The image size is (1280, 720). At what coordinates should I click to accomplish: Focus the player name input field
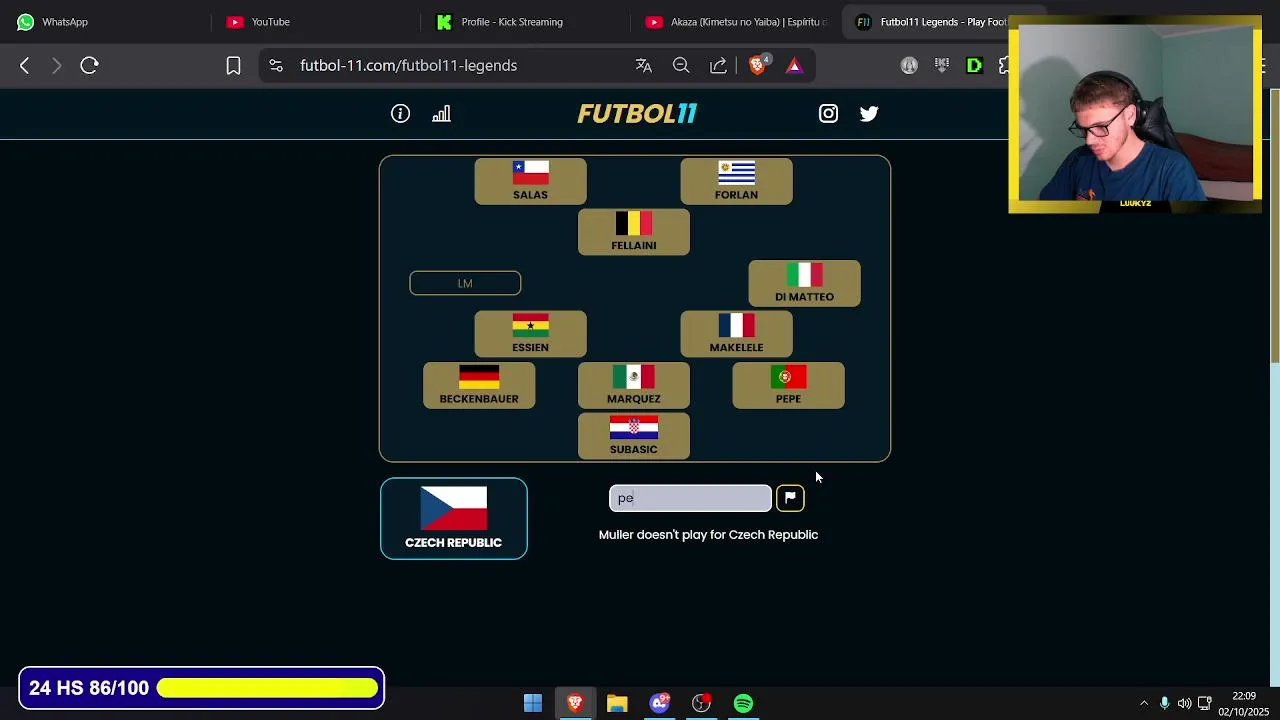(690, 498)
